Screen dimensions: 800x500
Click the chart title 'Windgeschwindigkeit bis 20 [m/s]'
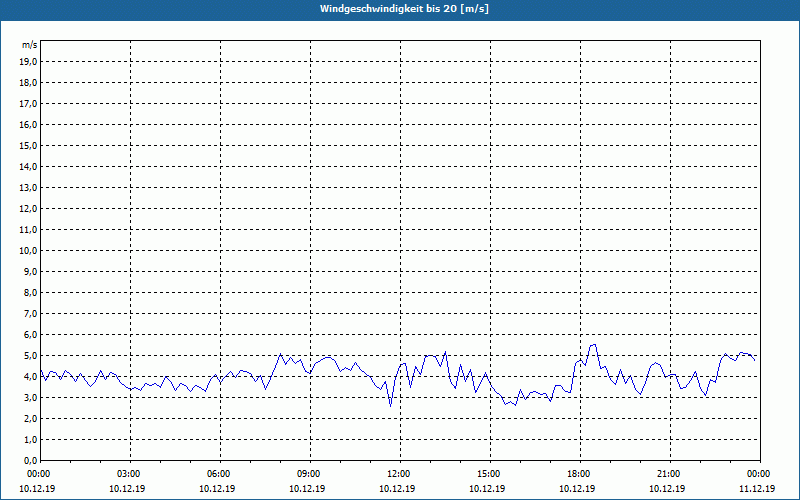(404, 9)
